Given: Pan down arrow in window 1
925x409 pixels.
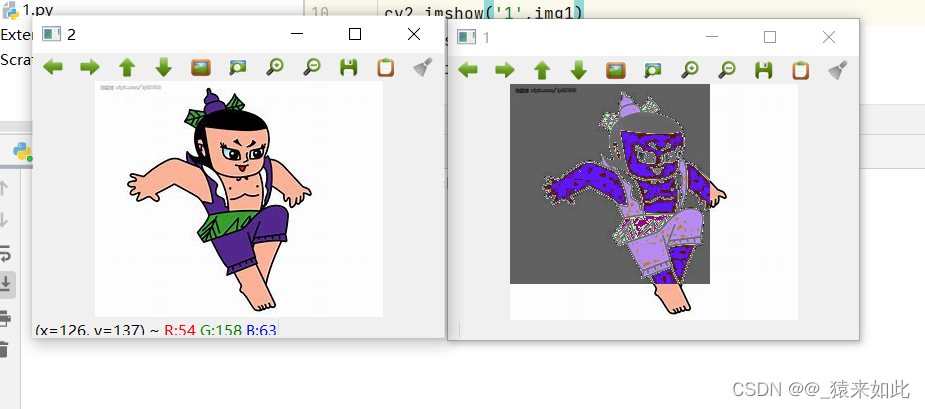Looking at the screenshot, I should (579, 70).
